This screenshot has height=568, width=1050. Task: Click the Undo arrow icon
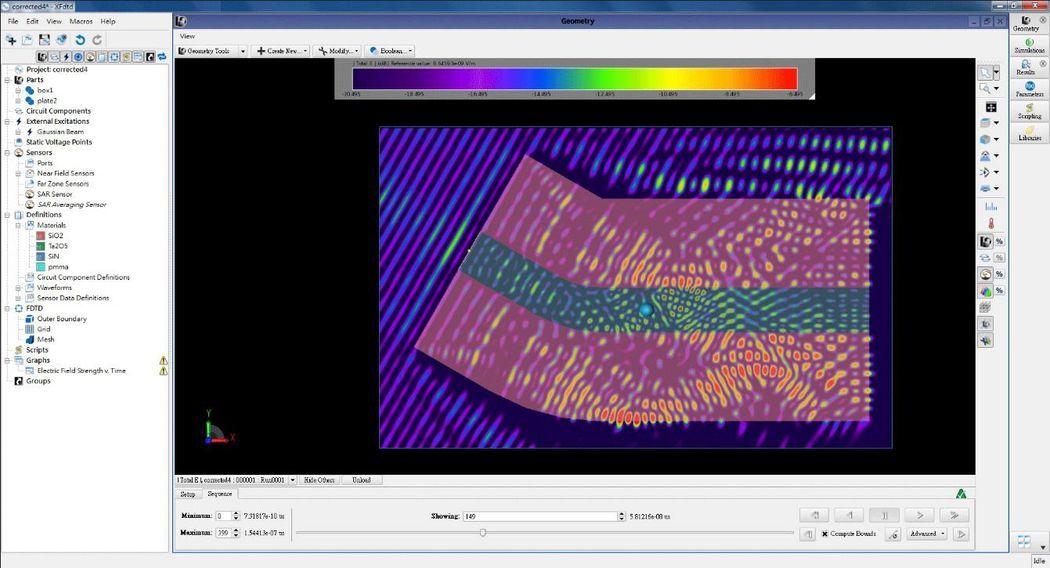point(80,40)
